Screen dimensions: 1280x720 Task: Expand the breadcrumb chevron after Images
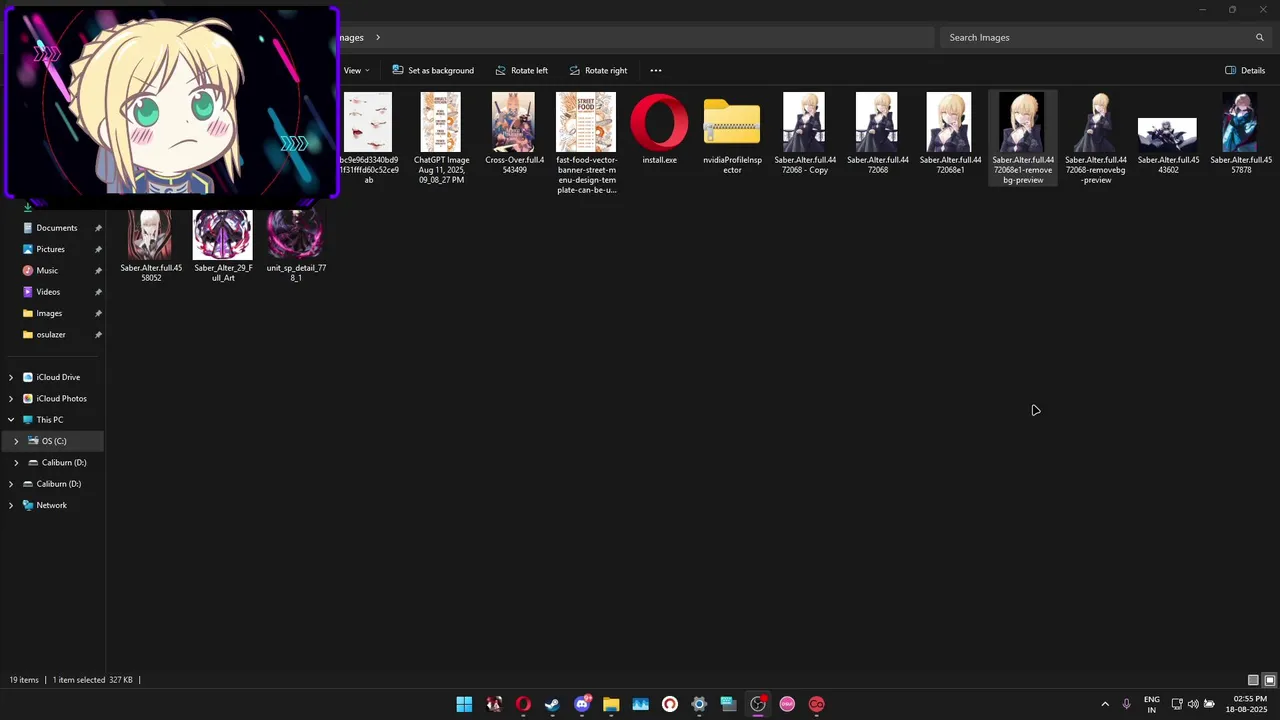pos(378,37)
